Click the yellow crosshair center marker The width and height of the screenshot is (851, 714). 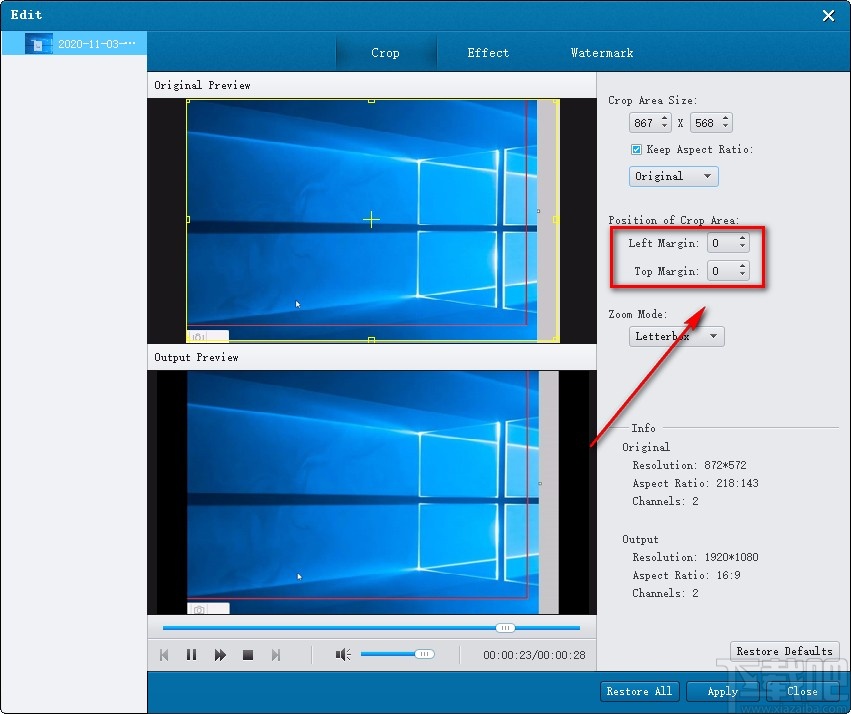click(x=371, y=220)
